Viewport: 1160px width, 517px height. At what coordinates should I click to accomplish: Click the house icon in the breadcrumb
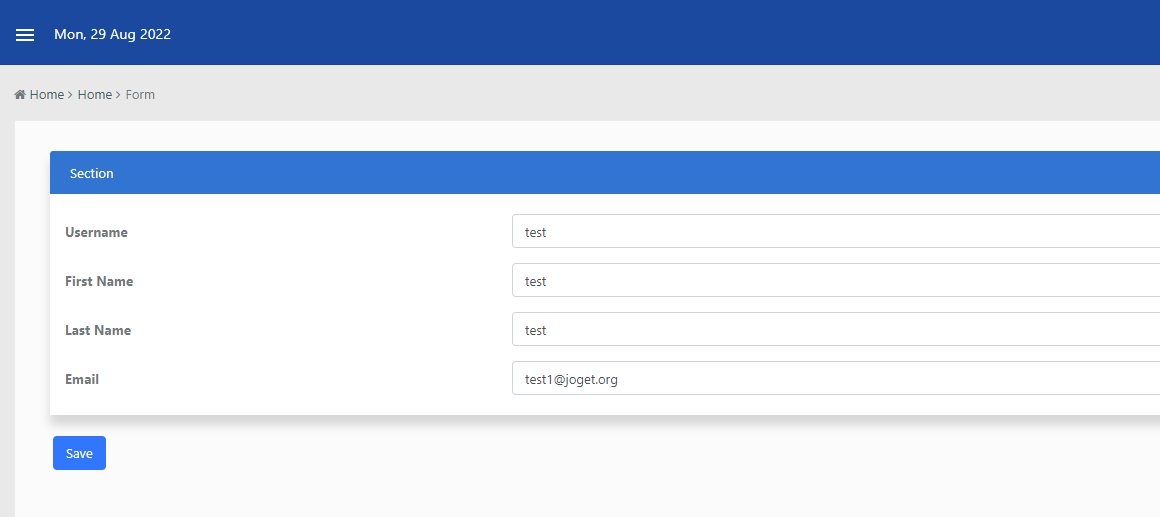[20, 95]
